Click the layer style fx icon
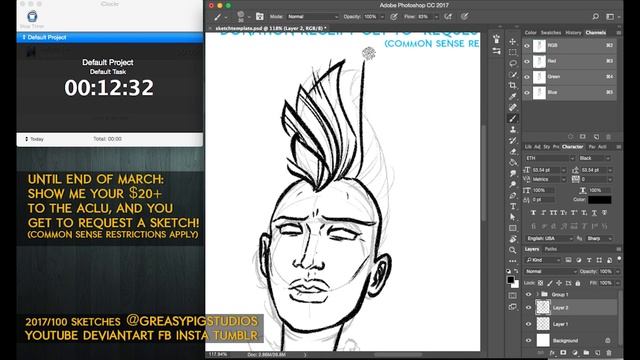The image size is (640, 360). click(x=552, y=353)
